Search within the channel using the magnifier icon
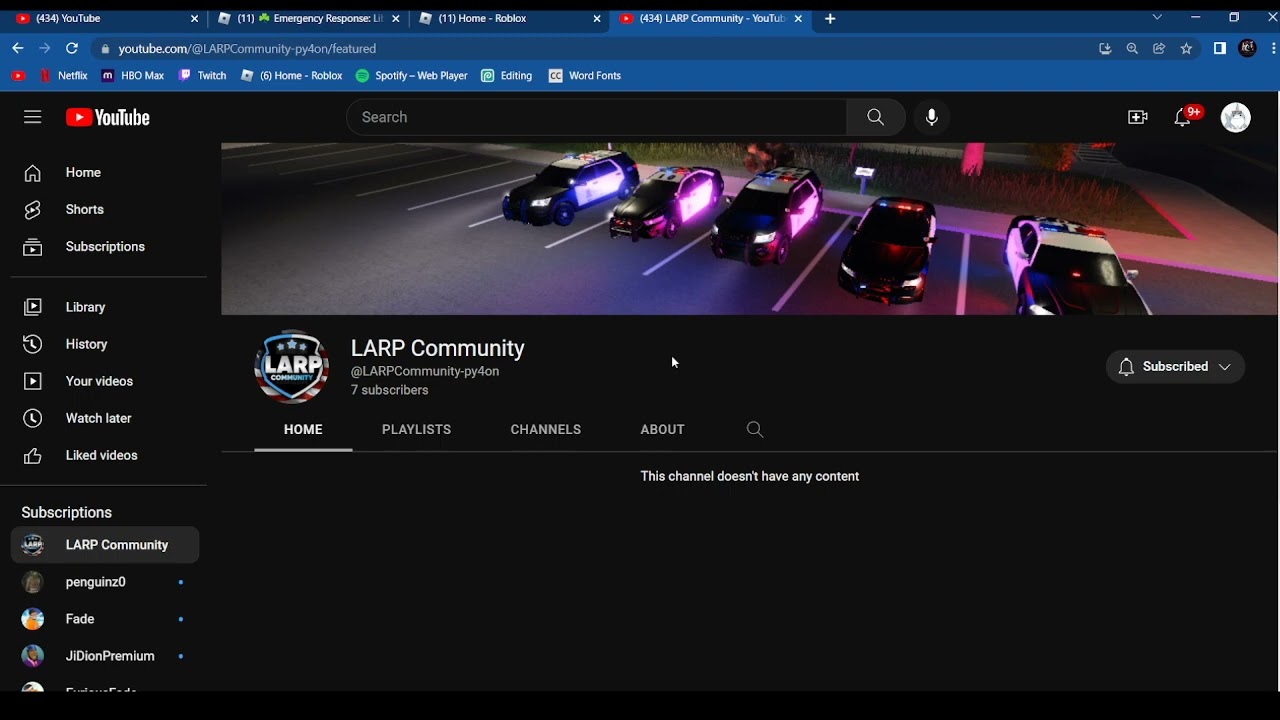This screenshot has height=720, width=1280. (755, 430)
